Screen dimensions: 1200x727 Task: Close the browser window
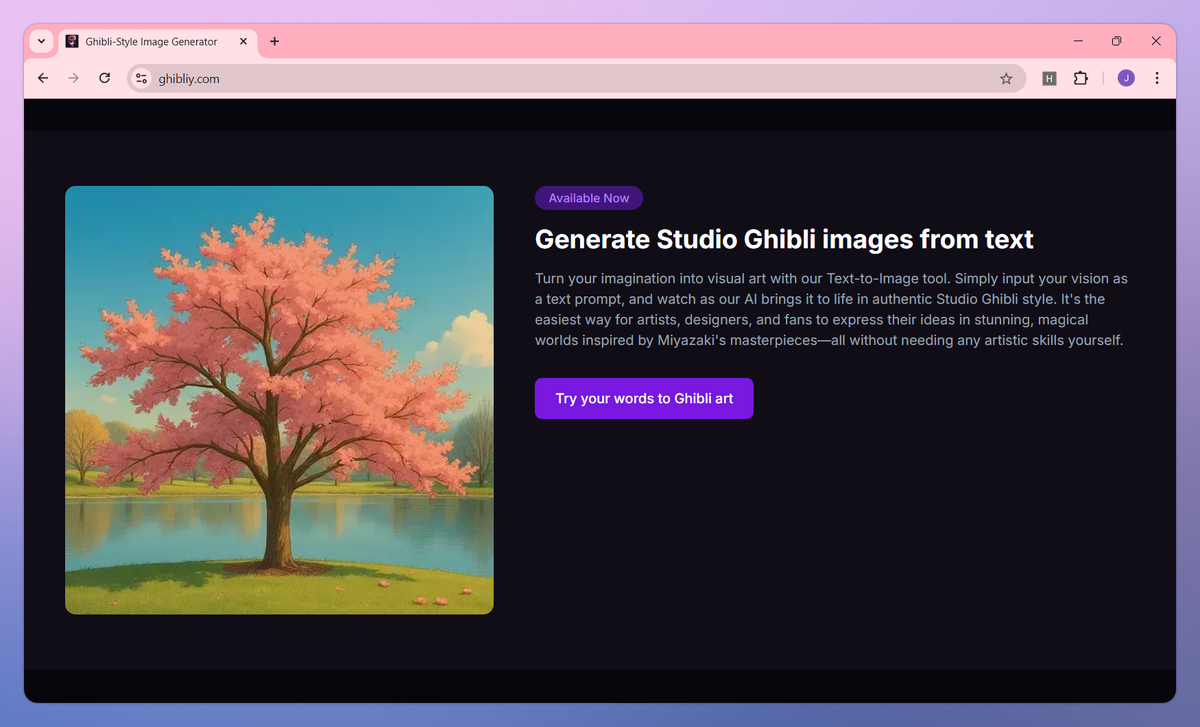coord(1156,41)
